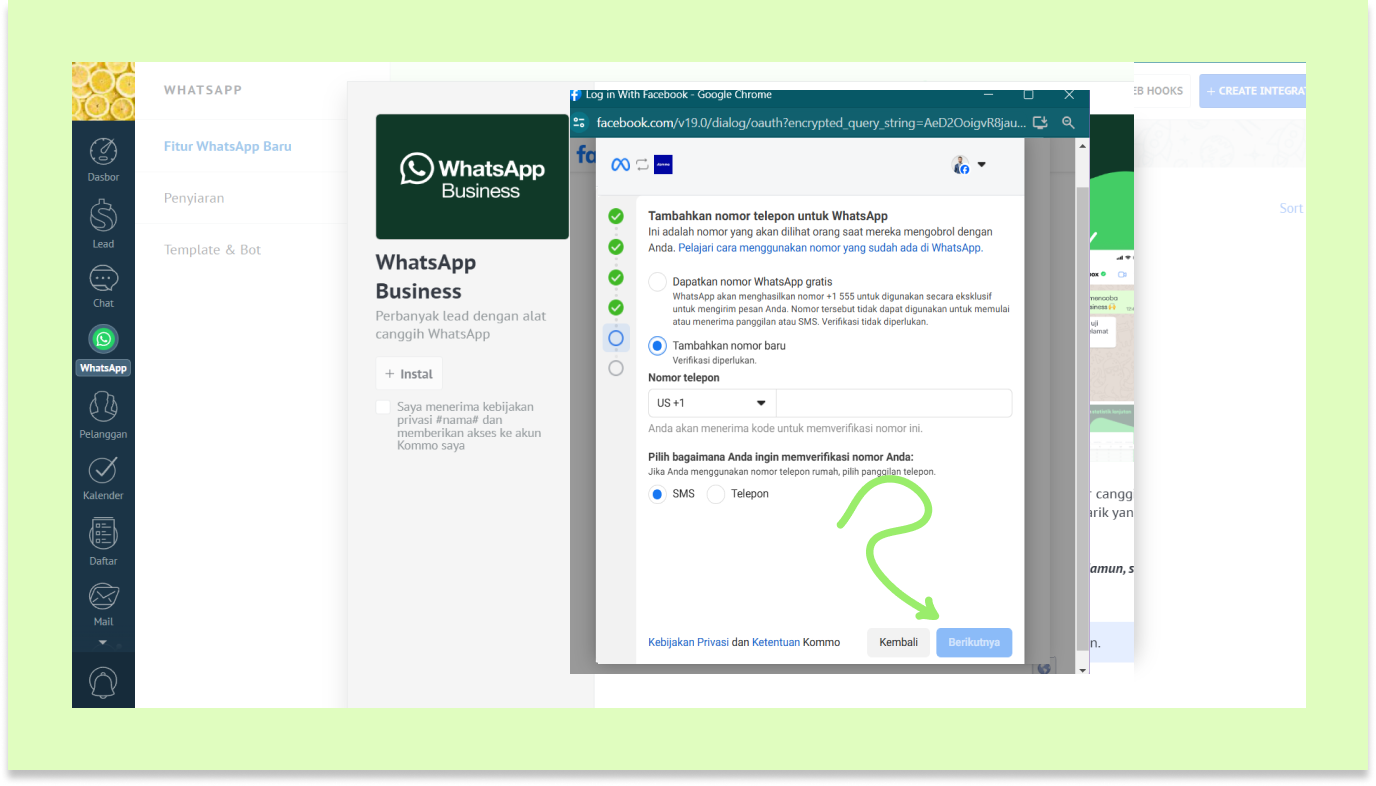The height and width of the screenshot is (786, 1376).
Task: Open 'Pelajari cara menggunakan nomor' link
Action: coord(831,248)
